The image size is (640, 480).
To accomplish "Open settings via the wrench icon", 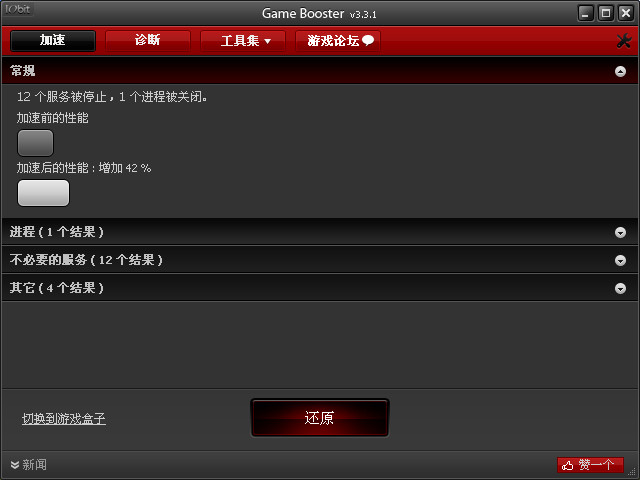I will (623, 41).
